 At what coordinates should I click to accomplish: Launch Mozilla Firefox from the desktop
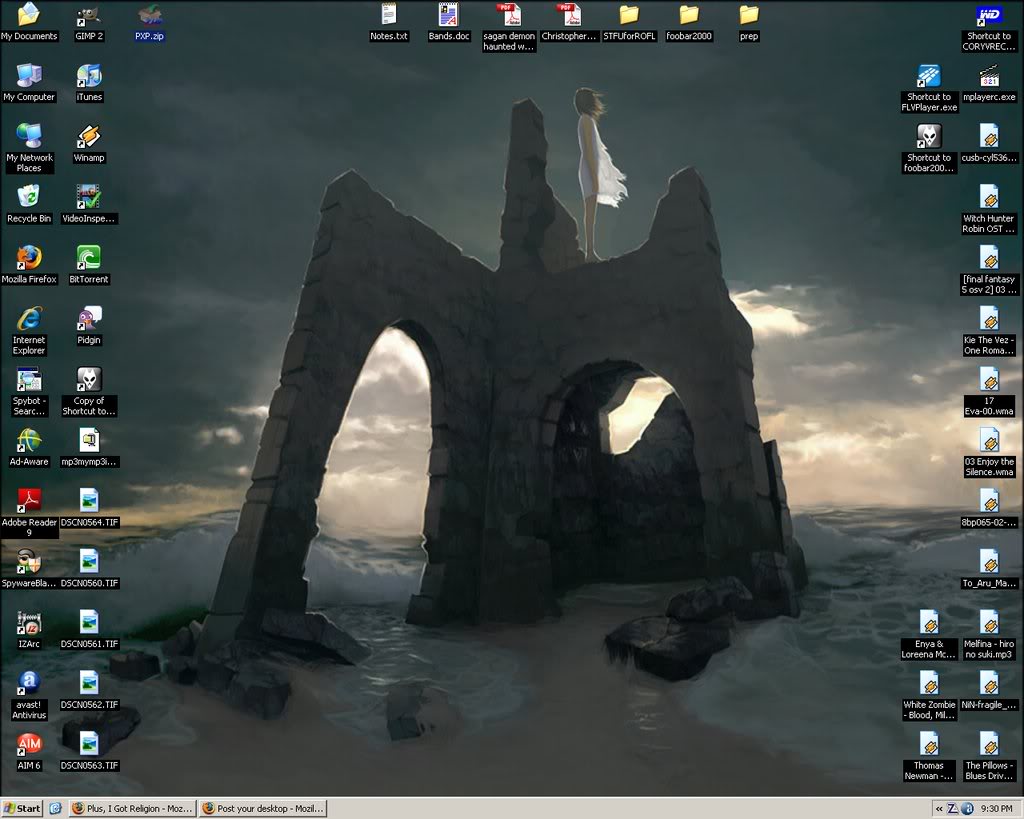pos(29,257)
